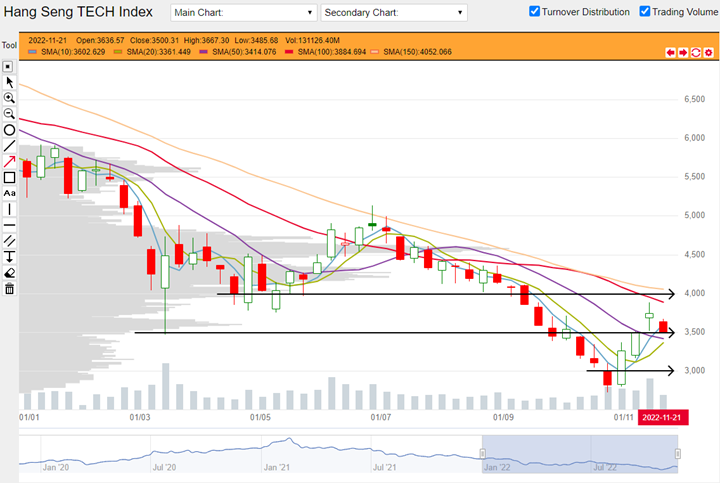Click the left handle of range navigator
The height and width of the screenshot is (483, 720).
[483, 454]
